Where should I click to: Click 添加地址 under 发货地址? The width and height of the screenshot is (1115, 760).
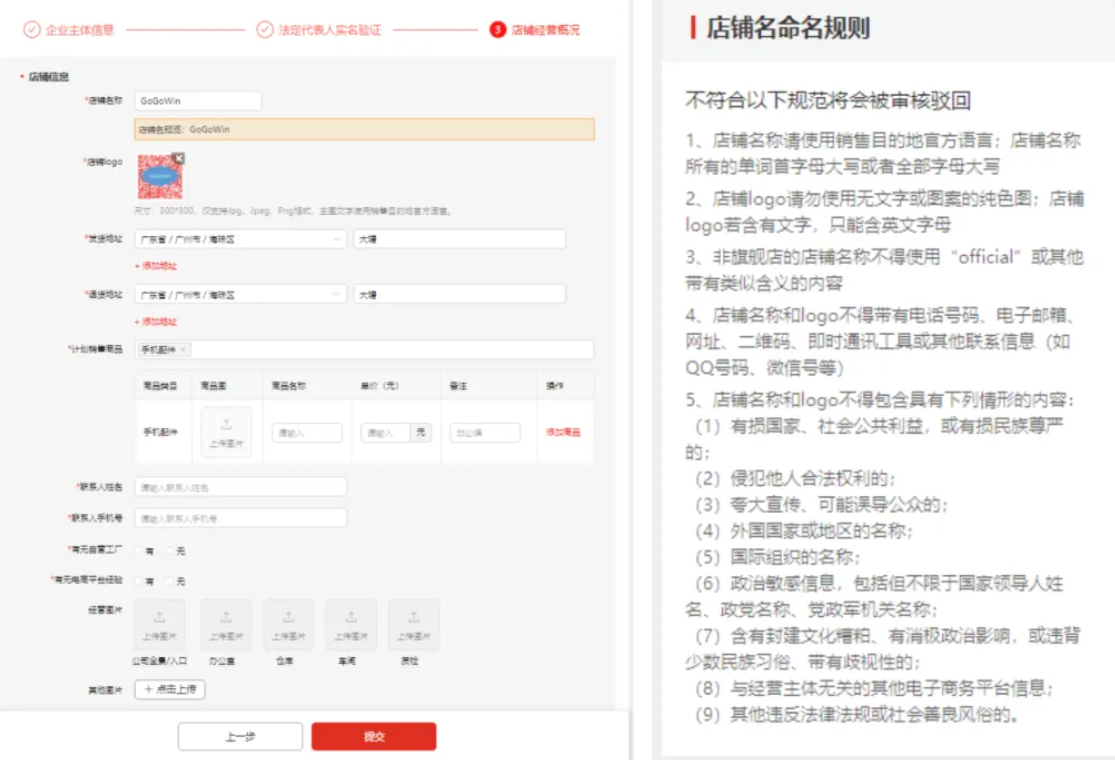pyautogui.click(x=156, y=266)
